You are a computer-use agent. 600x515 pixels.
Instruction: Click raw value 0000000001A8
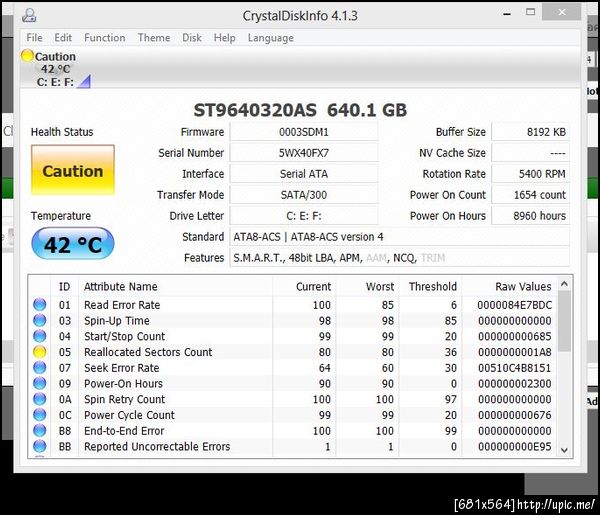515,352
